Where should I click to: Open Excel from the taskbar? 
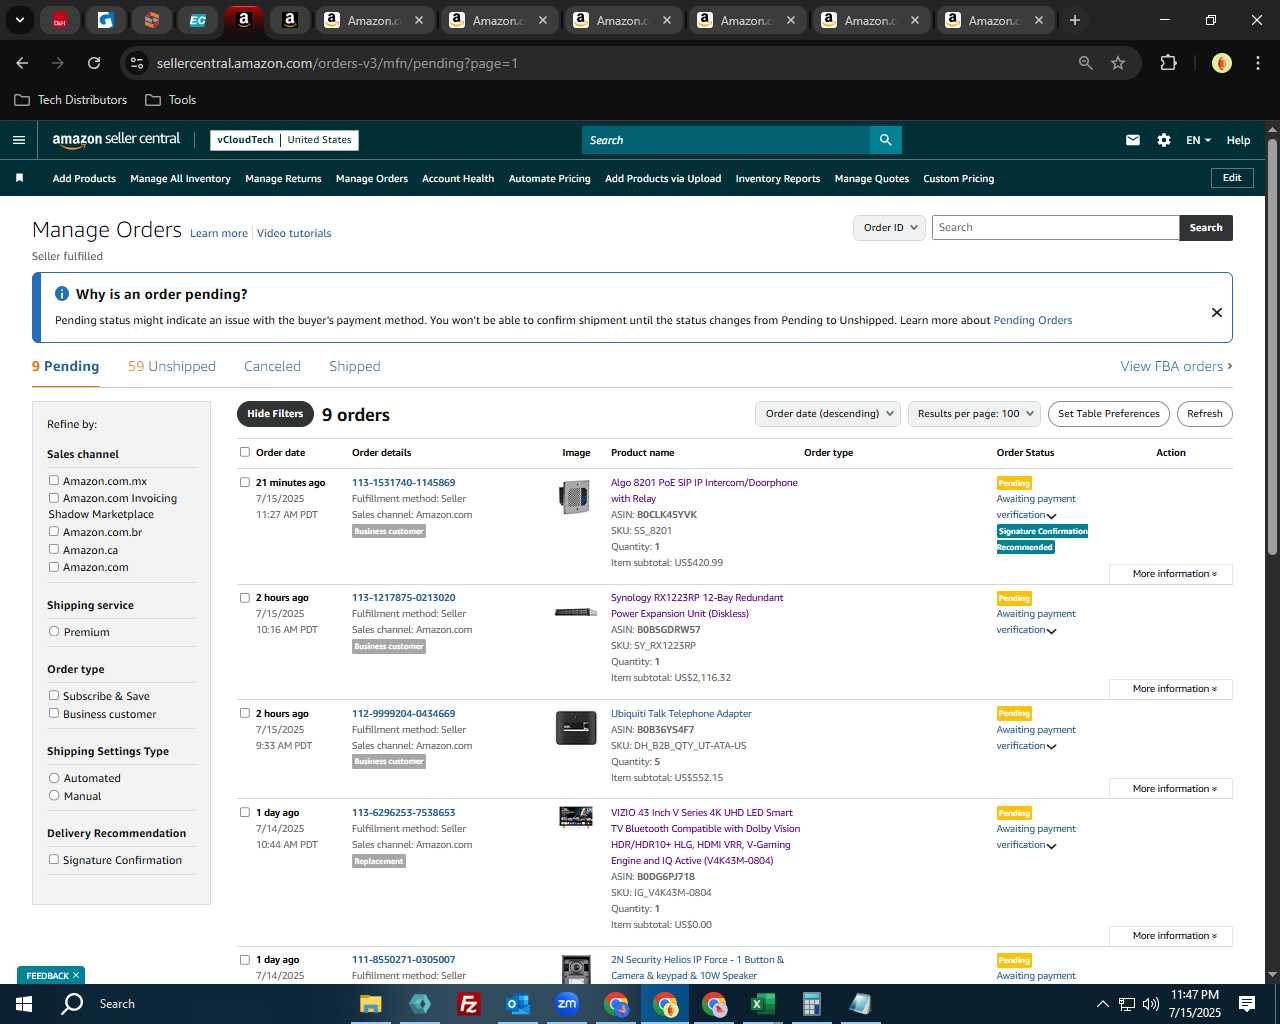click(762, 1004)
